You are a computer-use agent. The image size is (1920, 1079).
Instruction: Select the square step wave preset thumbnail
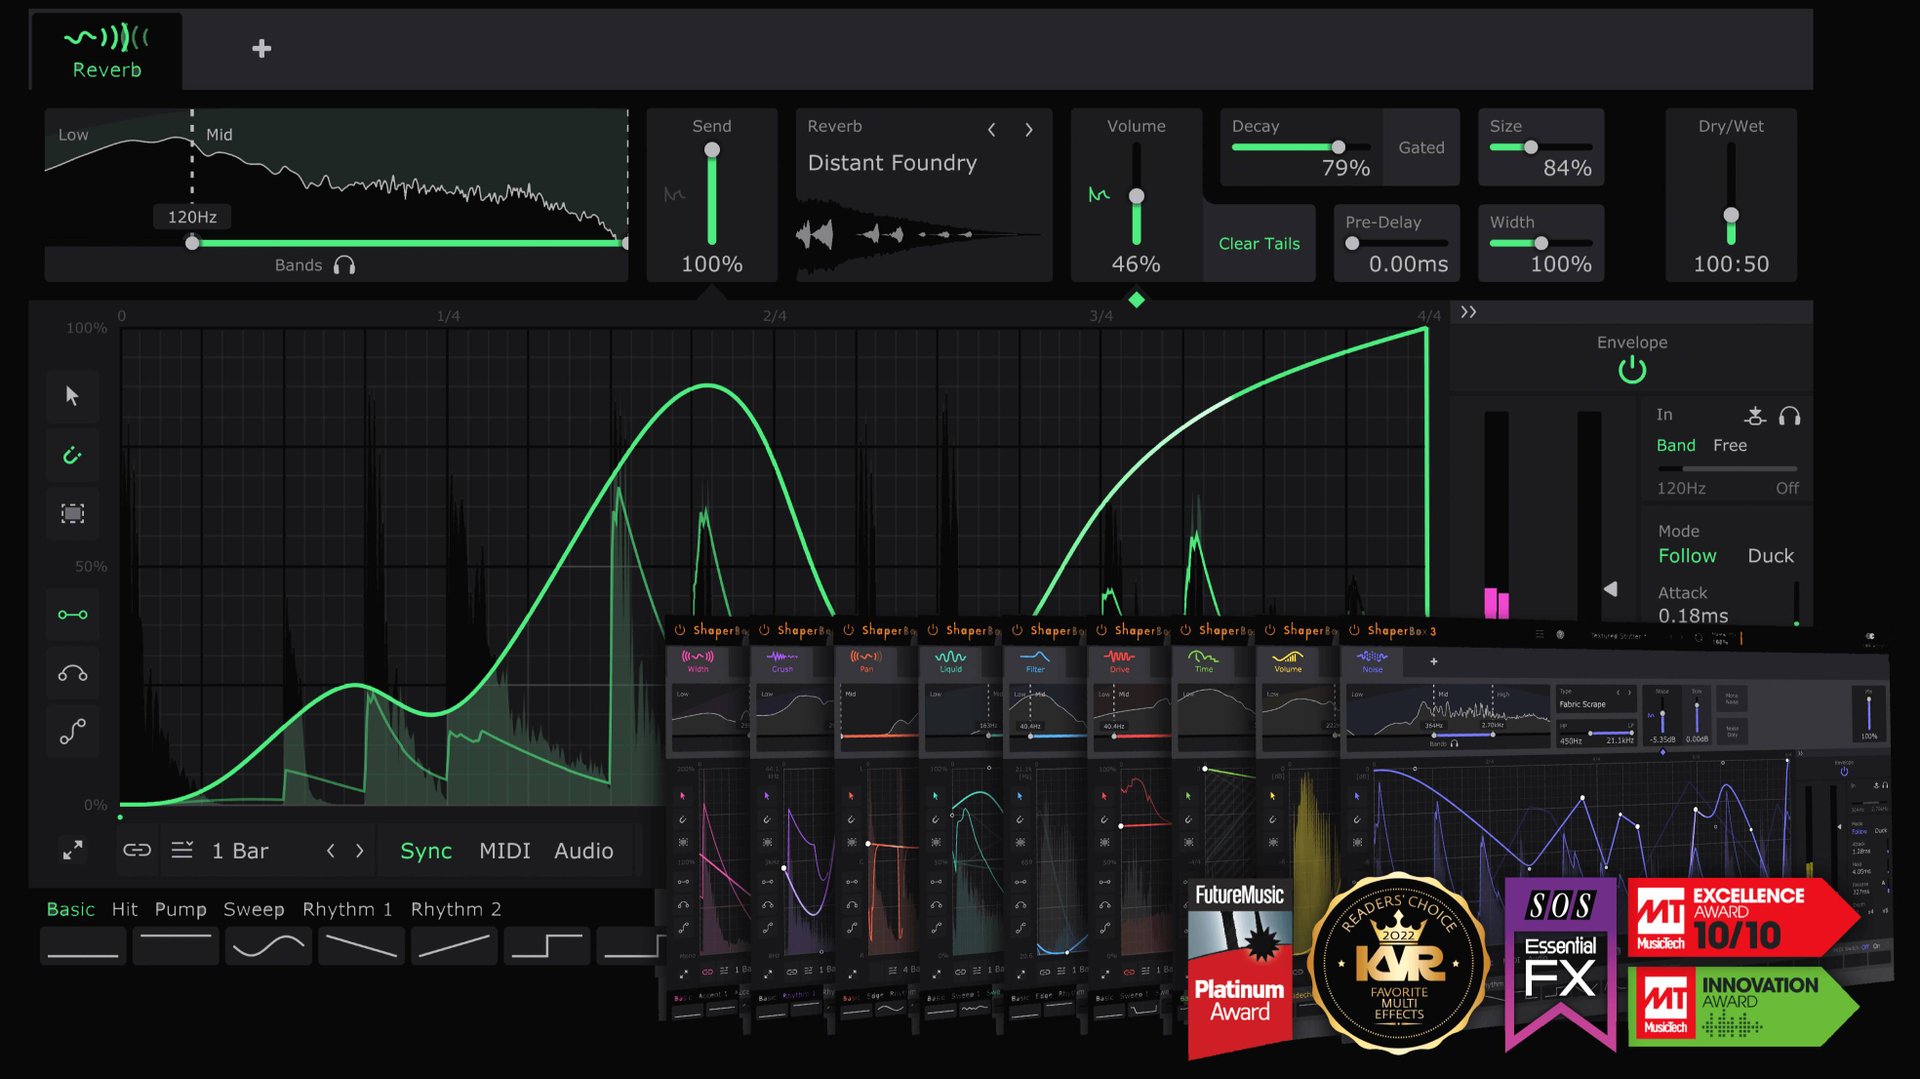pyautogui.click(x=546, y=945)
